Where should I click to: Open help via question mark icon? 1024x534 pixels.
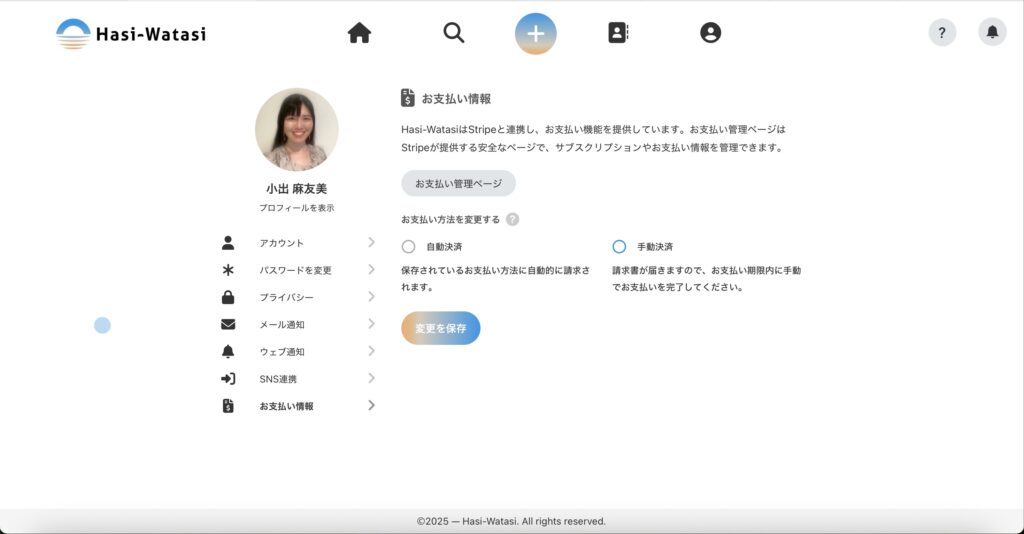pos(942,33)
